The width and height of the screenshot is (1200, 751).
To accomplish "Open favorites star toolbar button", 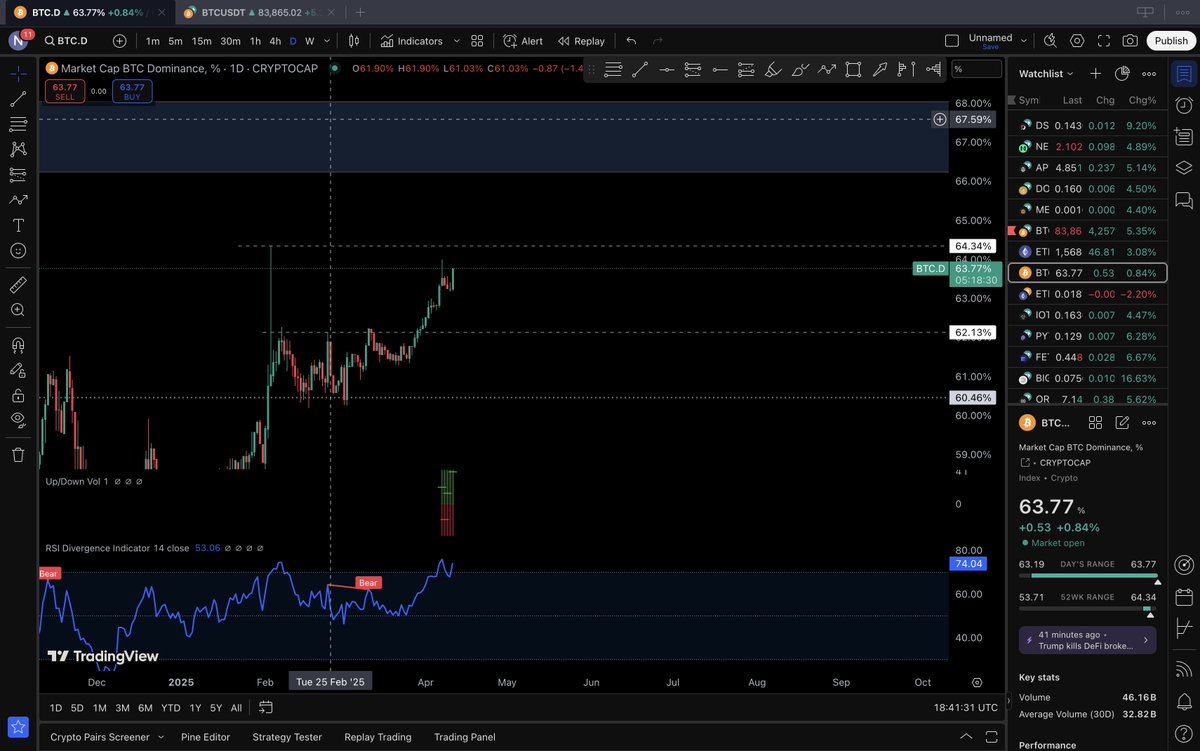I will tap(18, 727).
